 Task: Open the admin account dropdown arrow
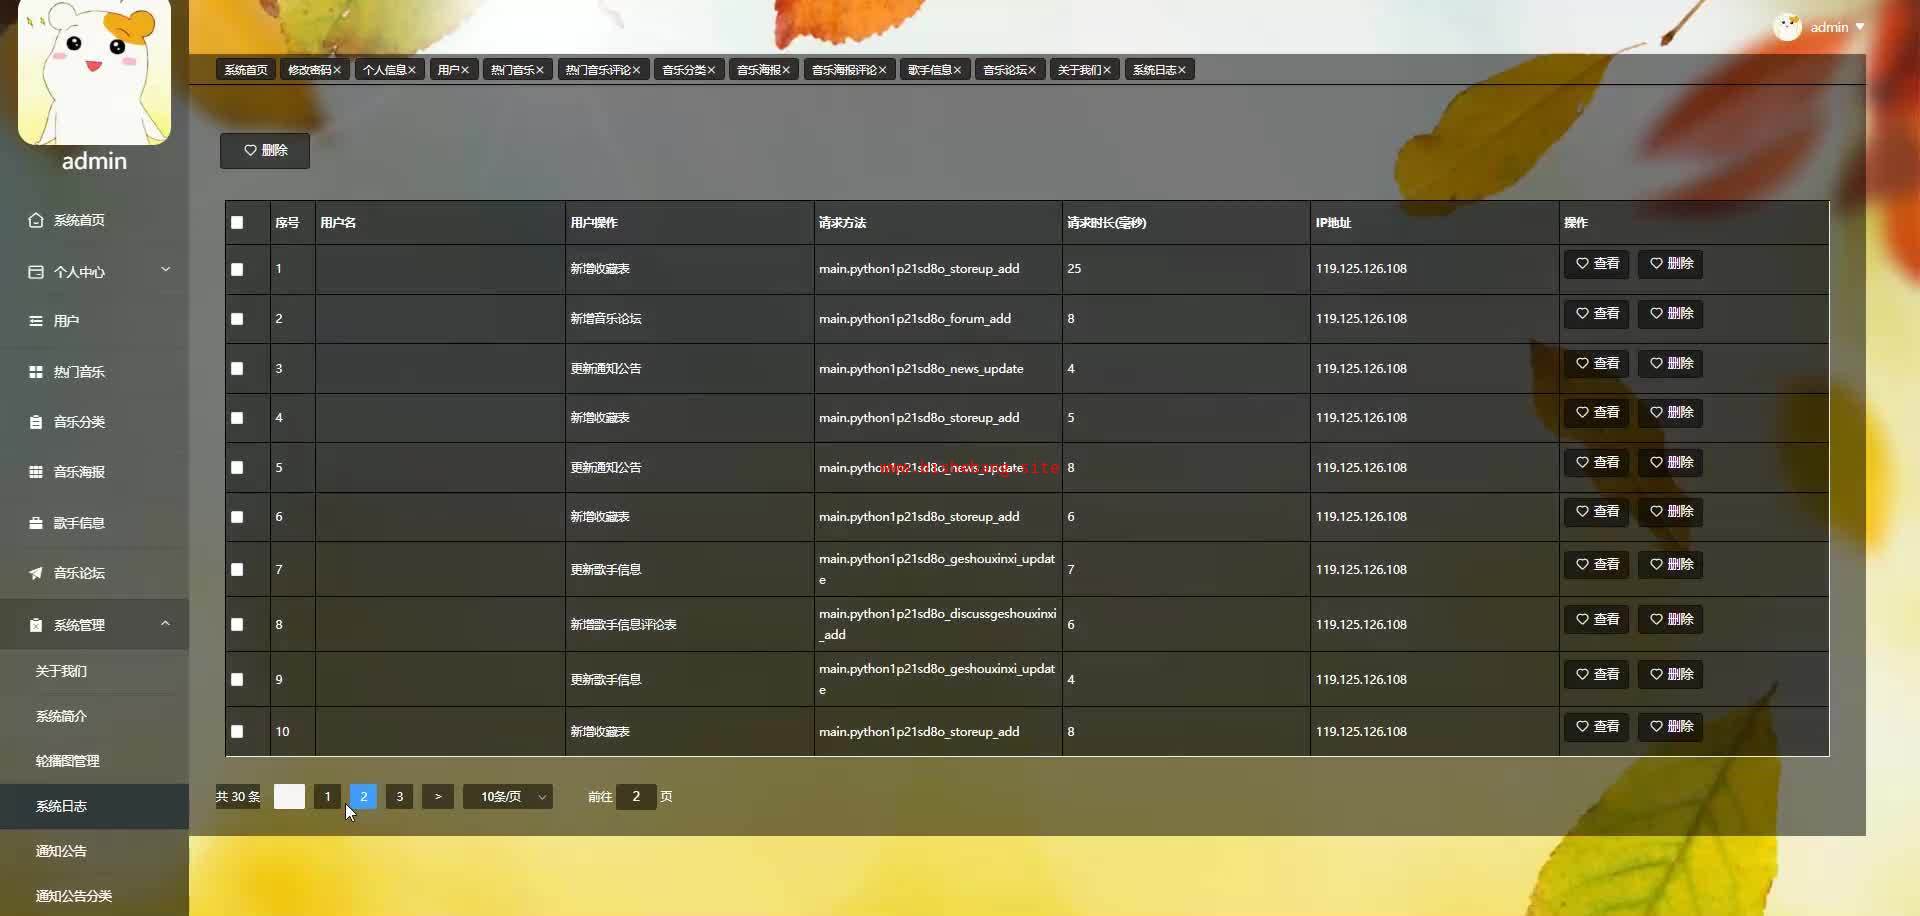pyautogui.click(x=1860, y=27)
